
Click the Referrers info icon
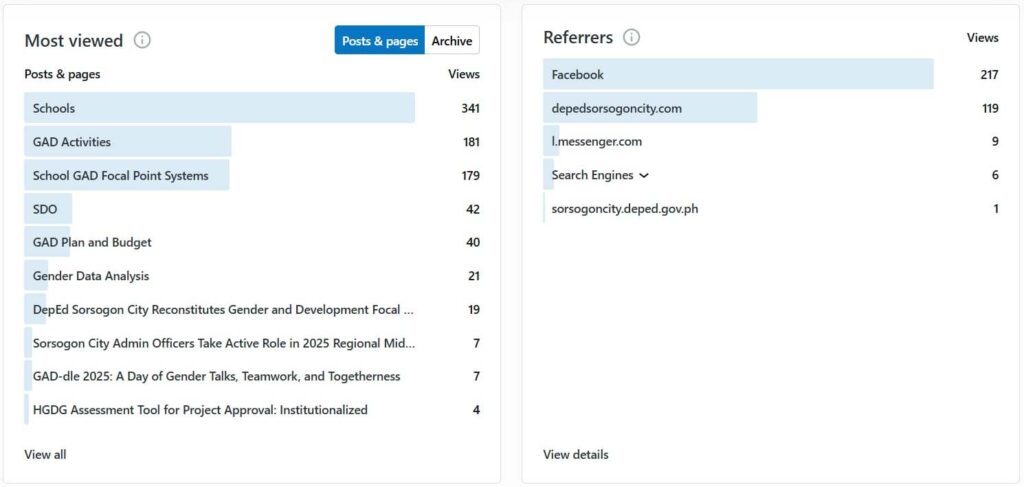click(x=631, y=38)
